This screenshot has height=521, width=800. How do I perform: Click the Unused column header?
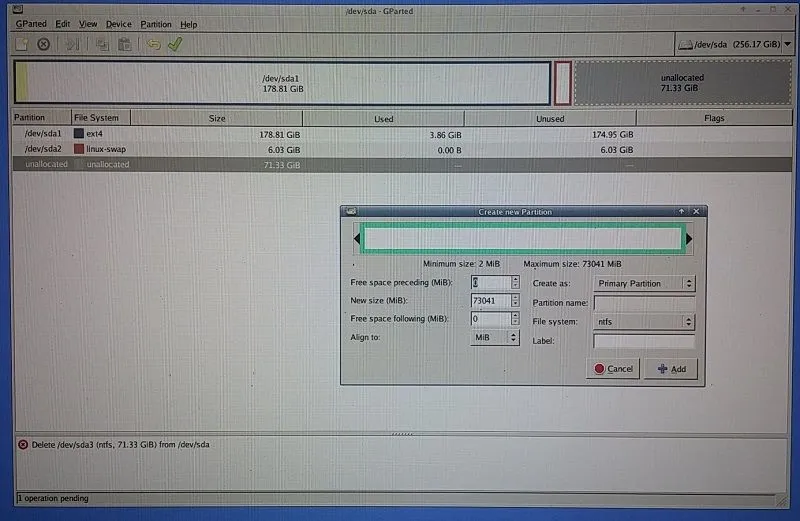[550, 119]
